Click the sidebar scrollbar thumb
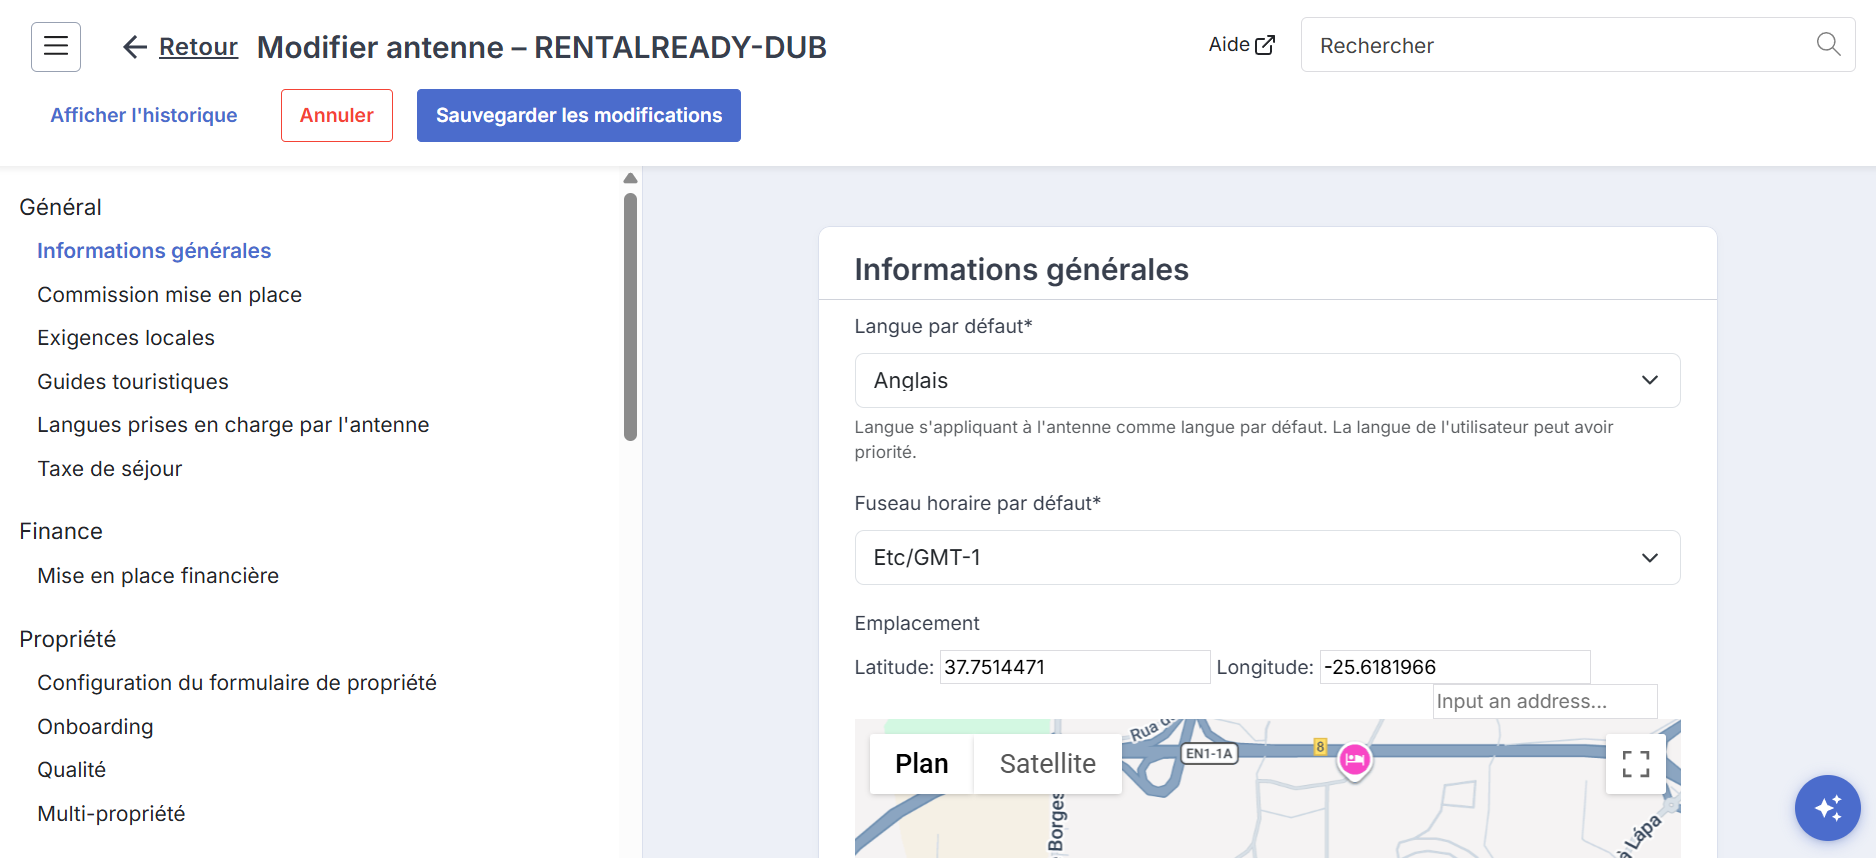Image resolution: width=1876 pixels, height=858 pixels. click(x=630, y=316)
